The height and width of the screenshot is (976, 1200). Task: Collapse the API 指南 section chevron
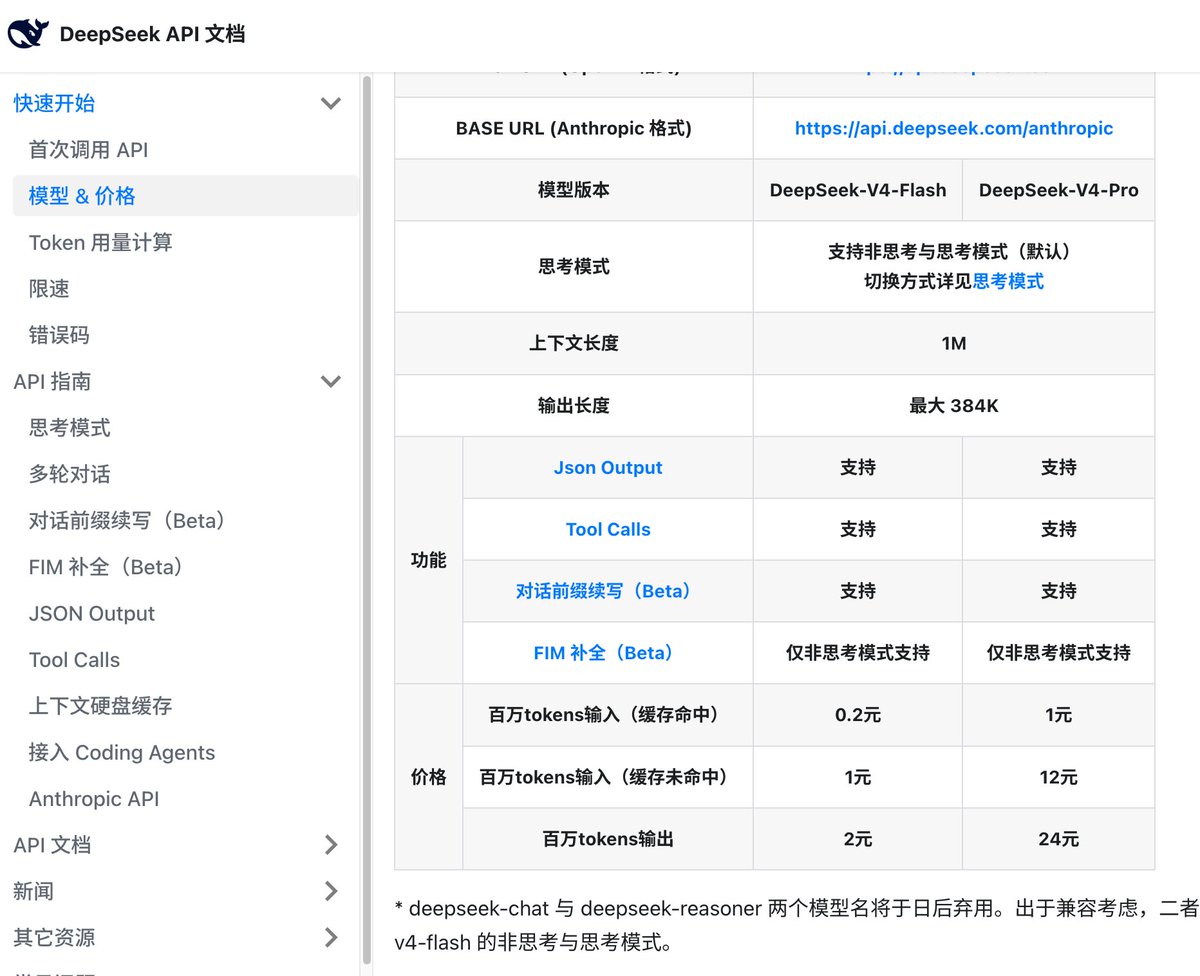pyautogui.click(x=330, y=381)
